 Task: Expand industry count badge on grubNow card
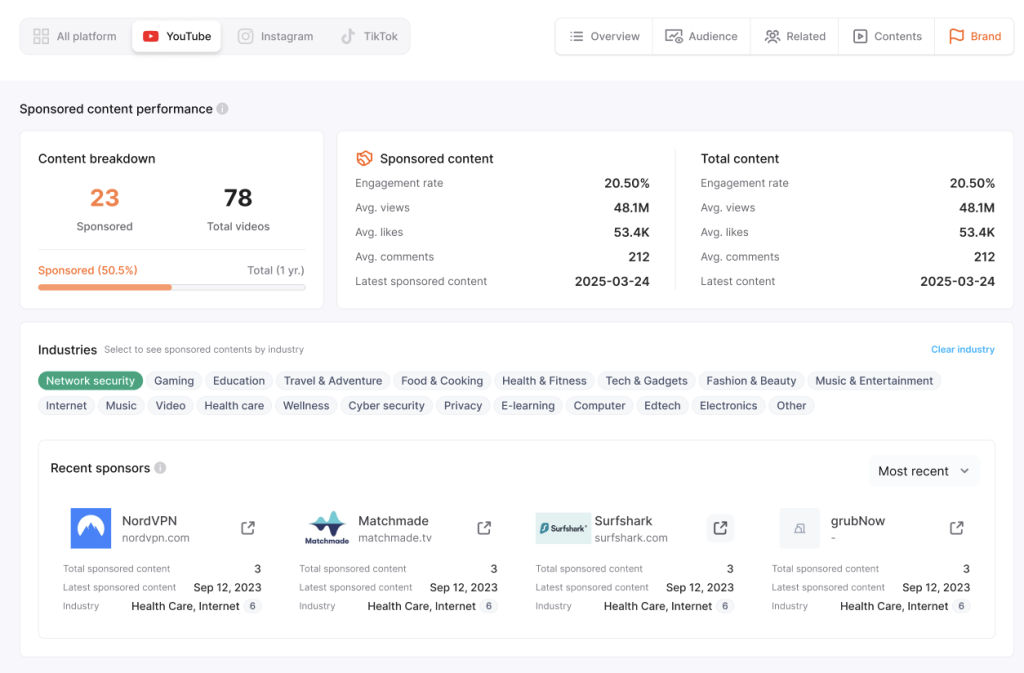pyautogui.click(x=962, y=606)
